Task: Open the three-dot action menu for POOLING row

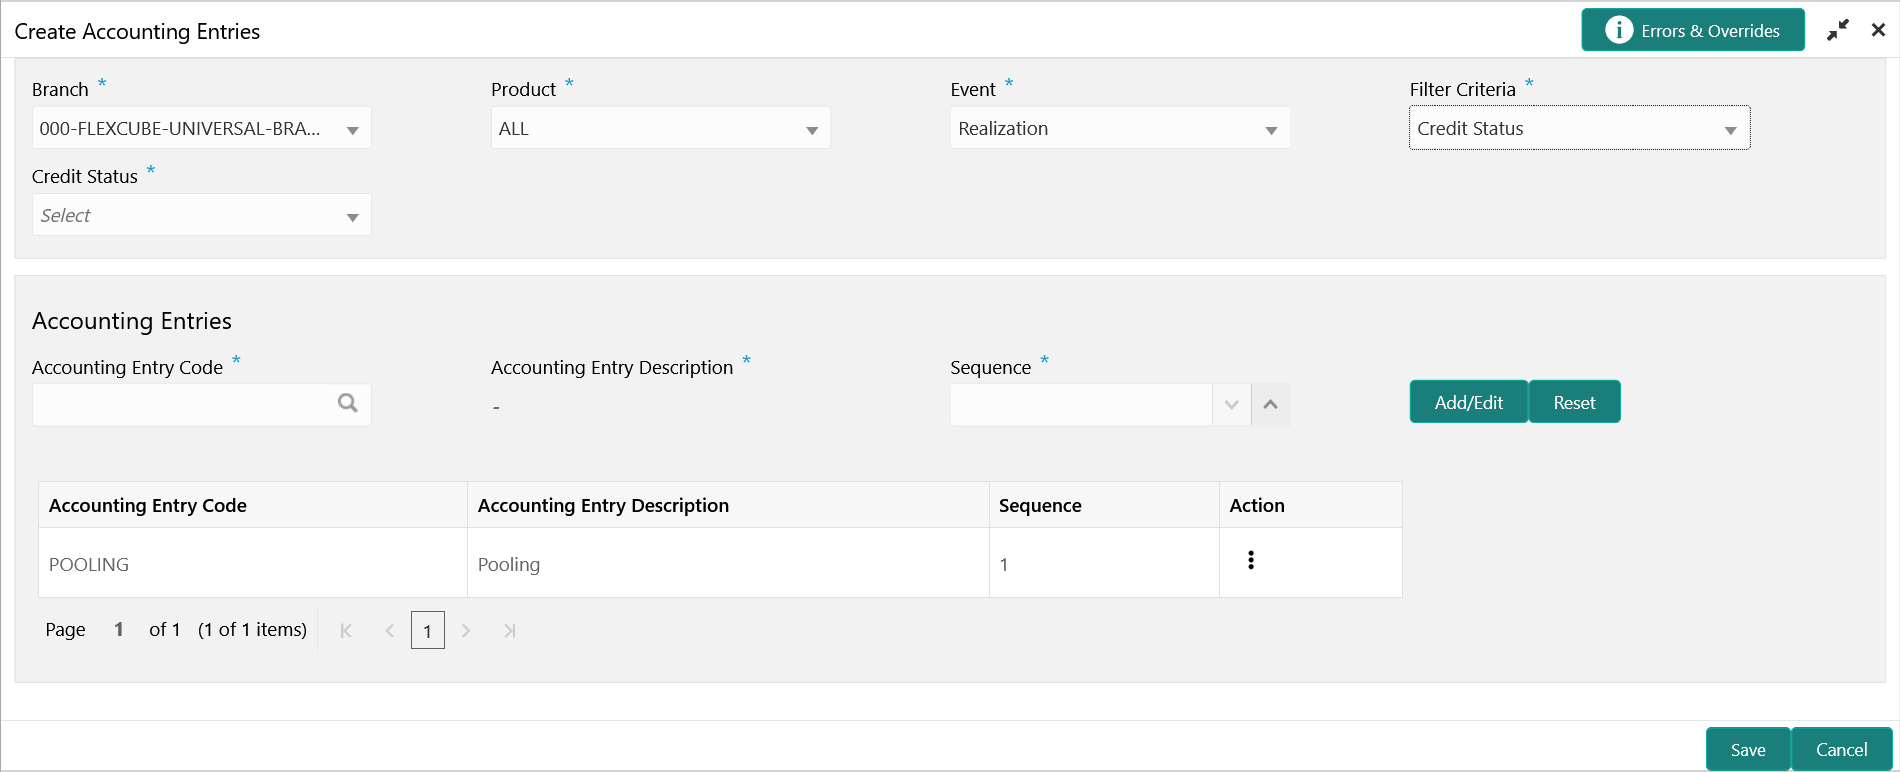Action: coord(1250,560)
